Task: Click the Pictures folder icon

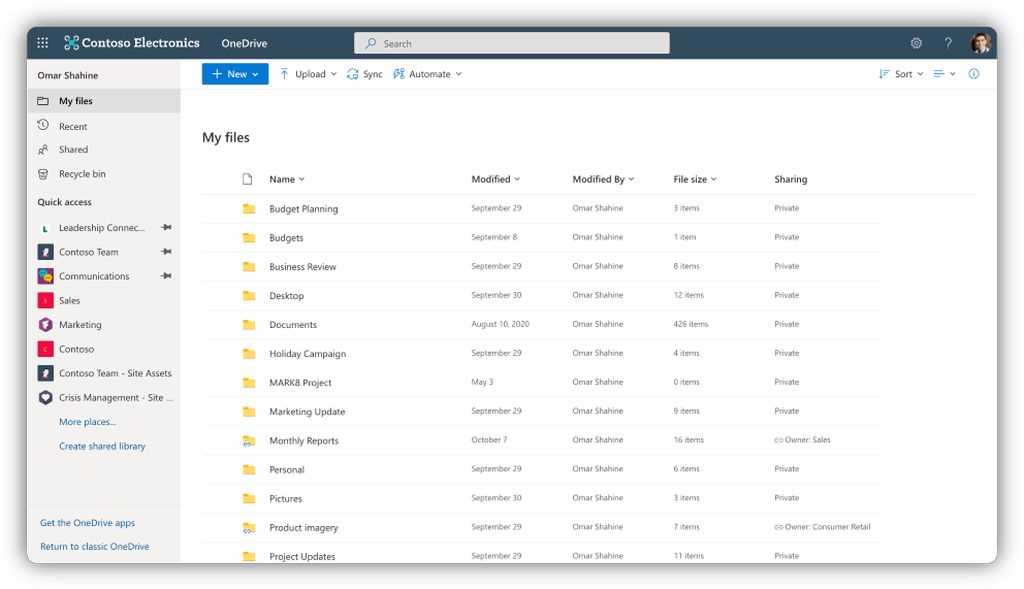Action: [x=249, y=498]
